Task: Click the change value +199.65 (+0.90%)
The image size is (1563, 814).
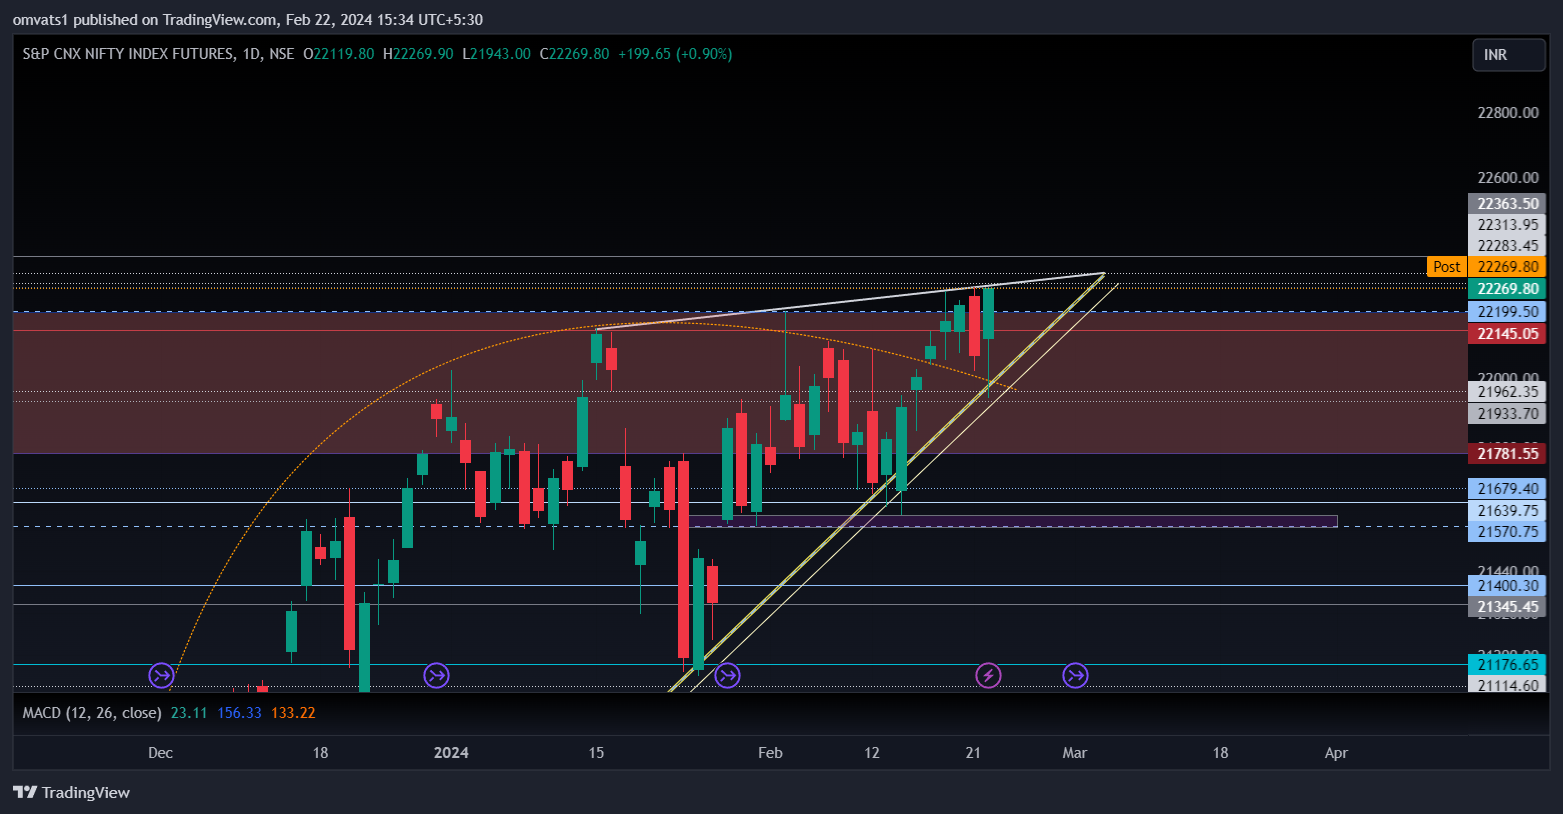Action: click(x=675, y=54)
